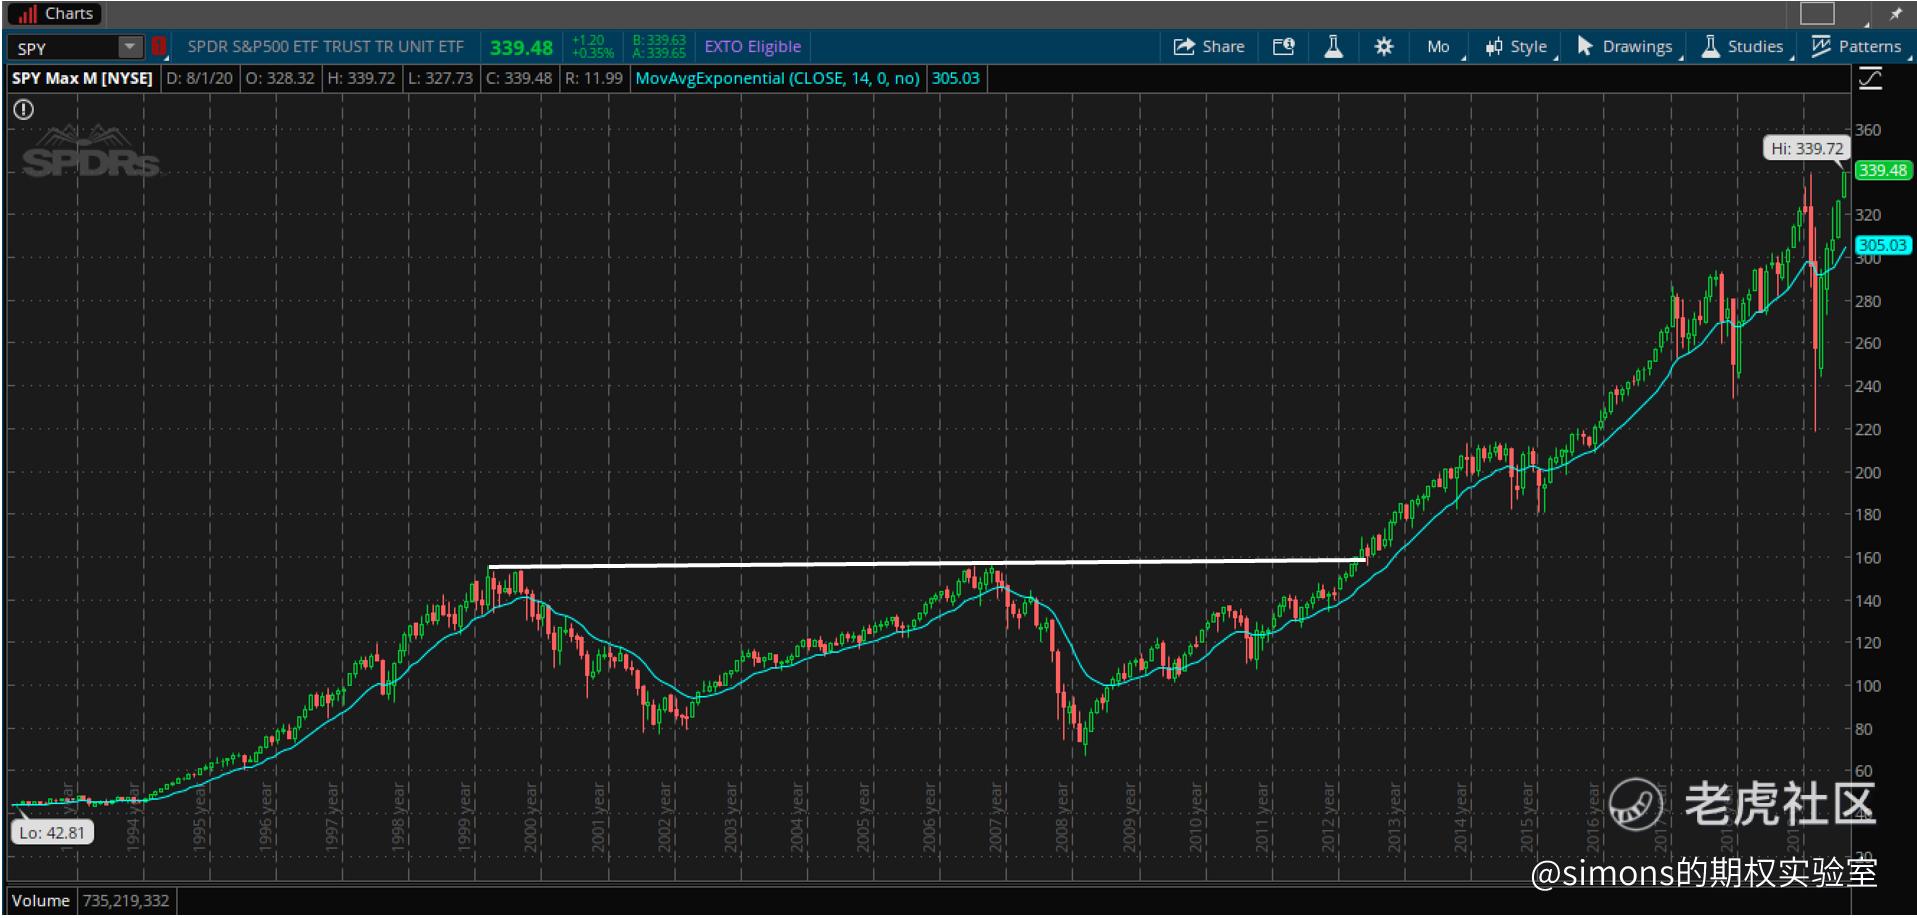
Task: Click the Lo: 42.81 price bubble
Action: point(52,832)
